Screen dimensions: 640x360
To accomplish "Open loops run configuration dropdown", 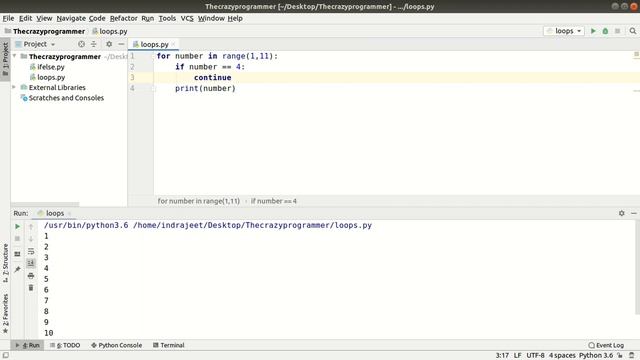I will click(564, 31).
